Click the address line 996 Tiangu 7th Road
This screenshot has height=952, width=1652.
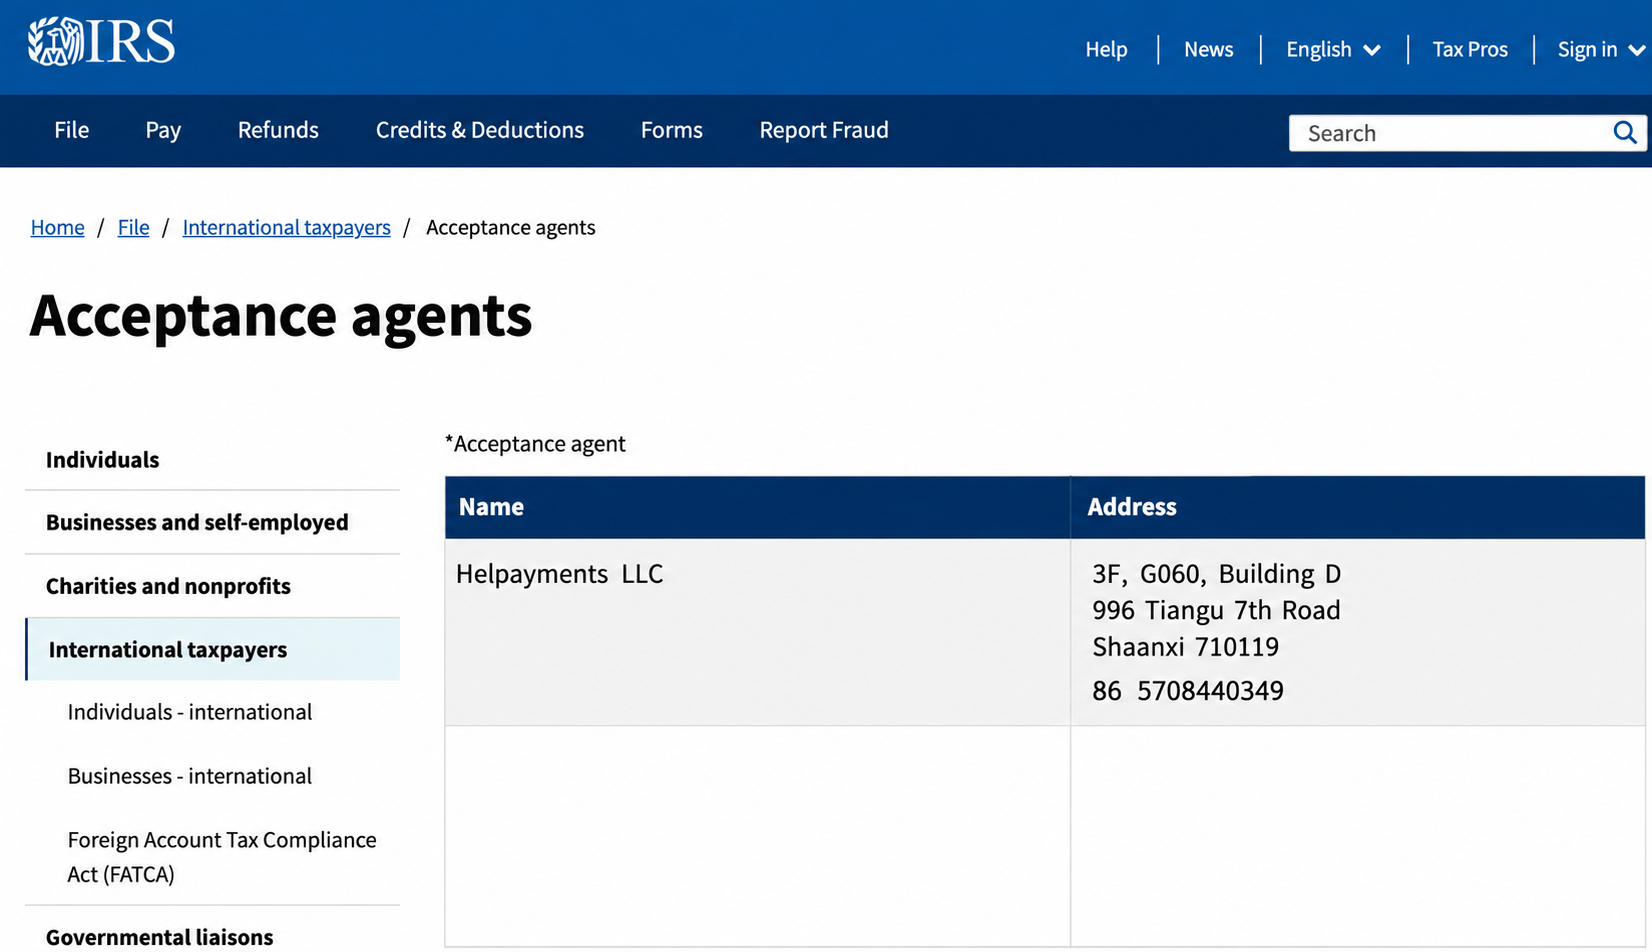coord(1216,610)
